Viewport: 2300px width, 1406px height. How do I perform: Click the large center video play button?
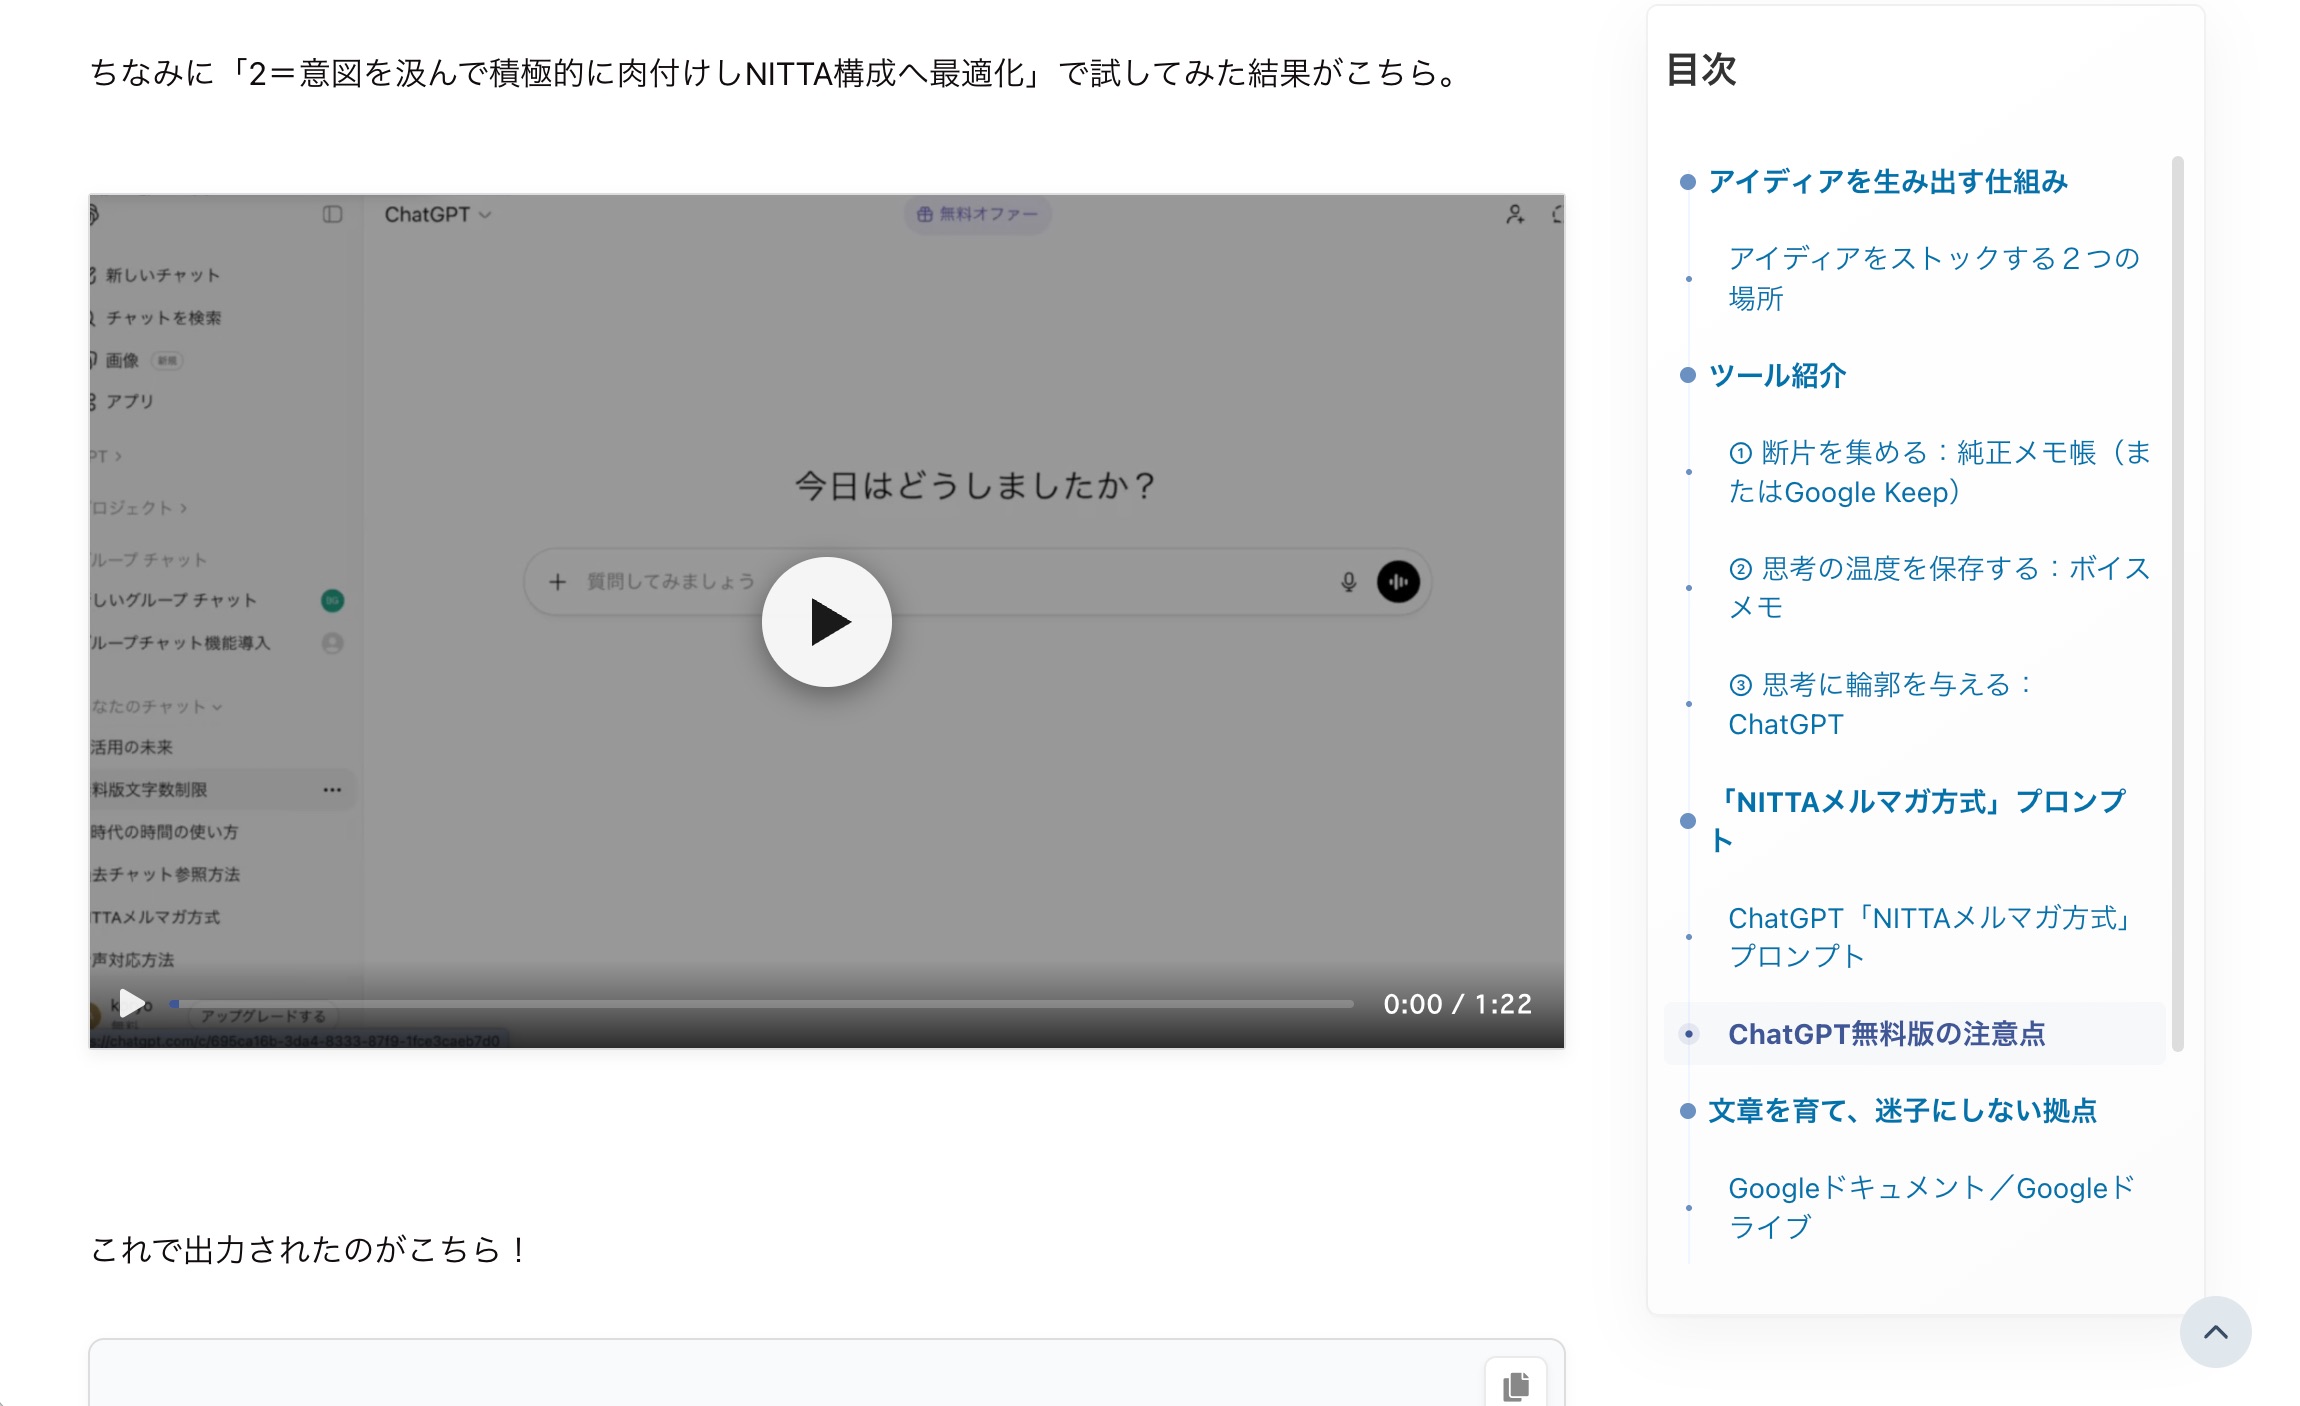826,621
